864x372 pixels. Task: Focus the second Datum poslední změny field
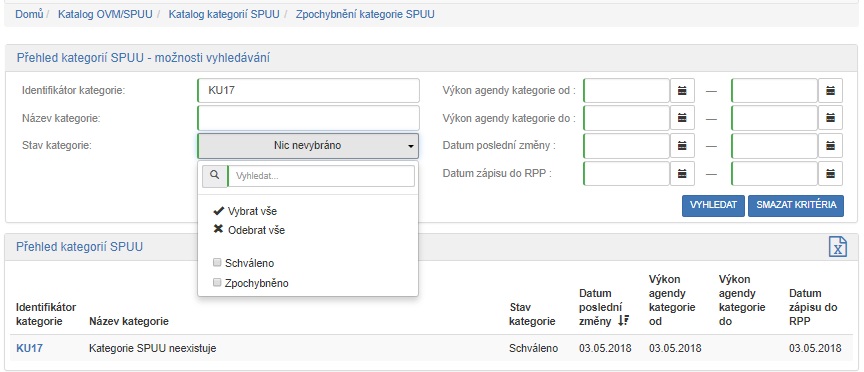tap(774, 146)
